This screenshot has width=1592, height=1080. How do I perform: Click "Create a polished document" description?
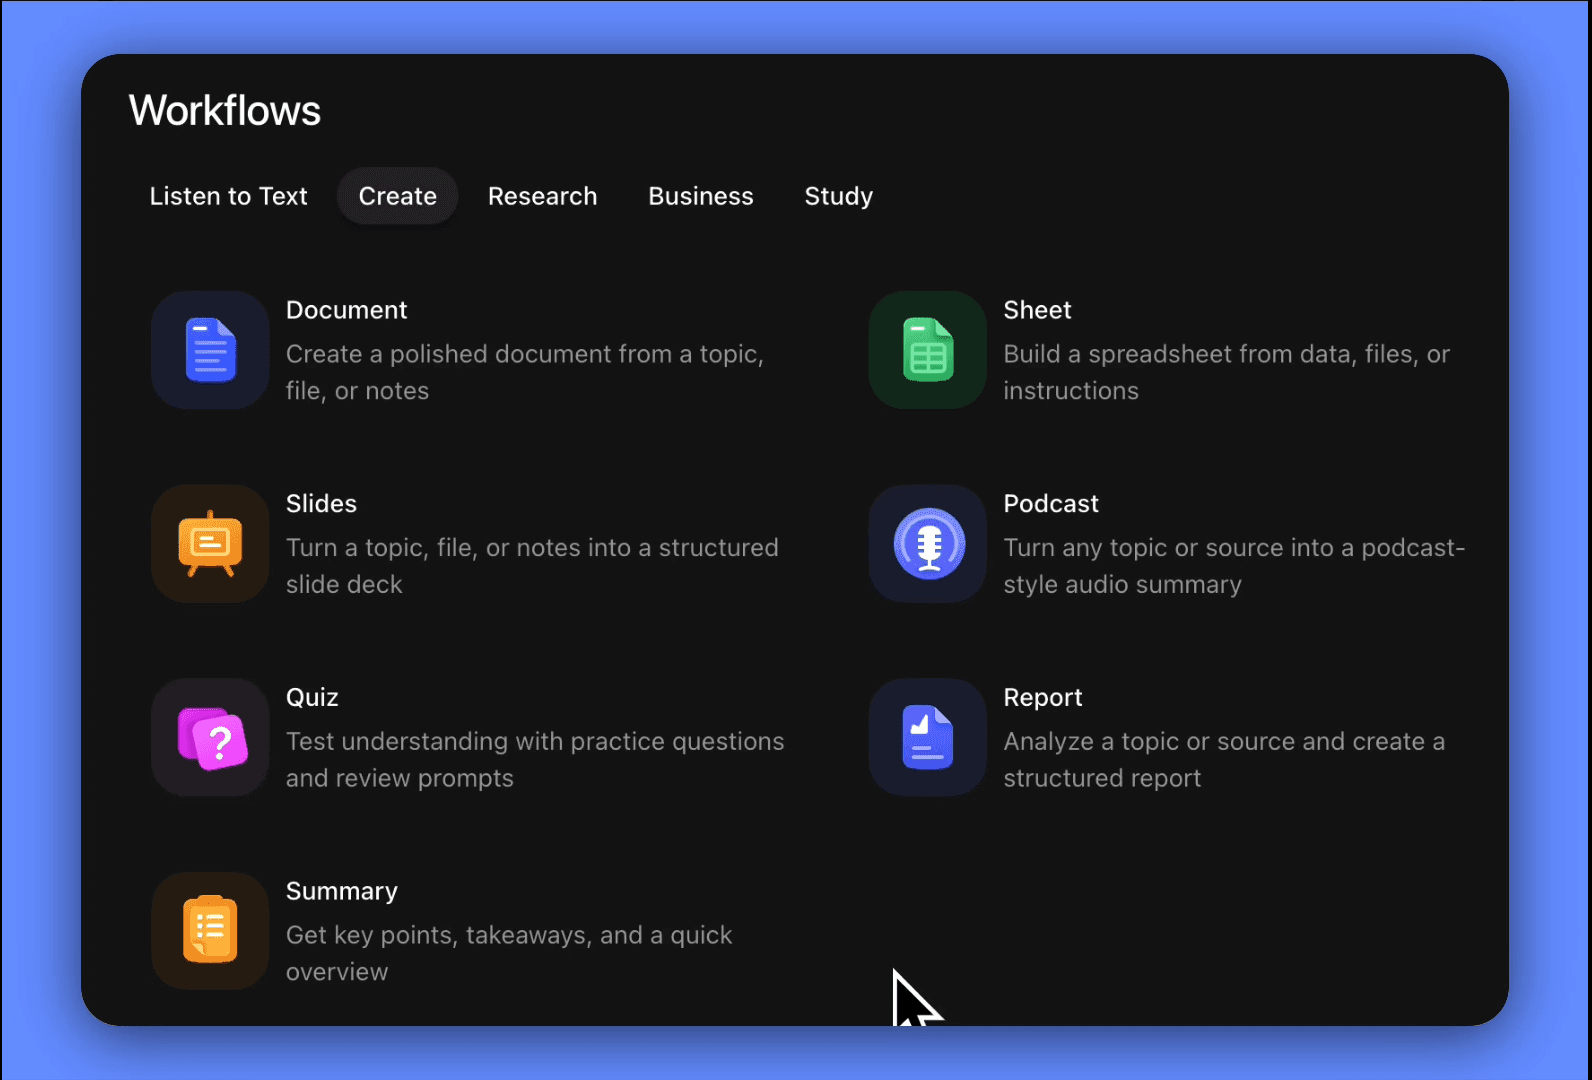pyautogui.click(x=525, y=372)
